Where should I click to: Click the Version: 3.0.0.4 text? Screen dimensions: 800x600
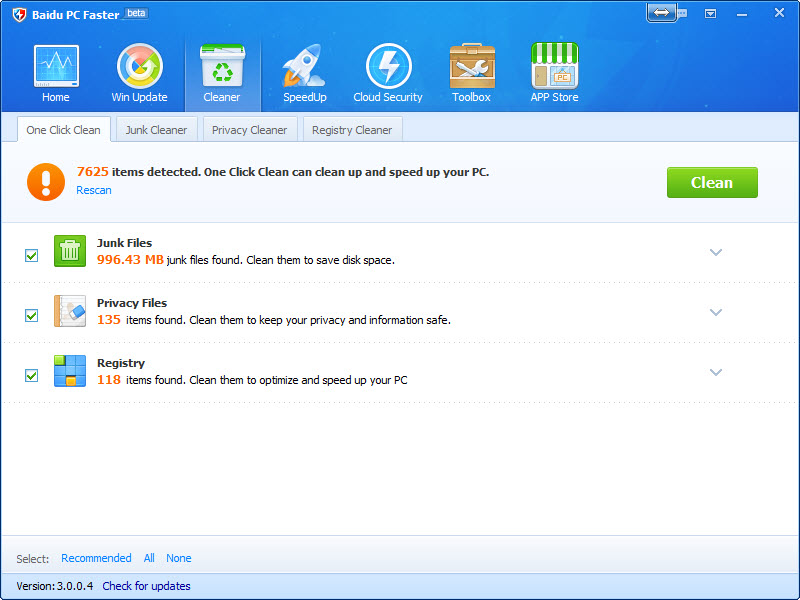click(x=55, y=586)
